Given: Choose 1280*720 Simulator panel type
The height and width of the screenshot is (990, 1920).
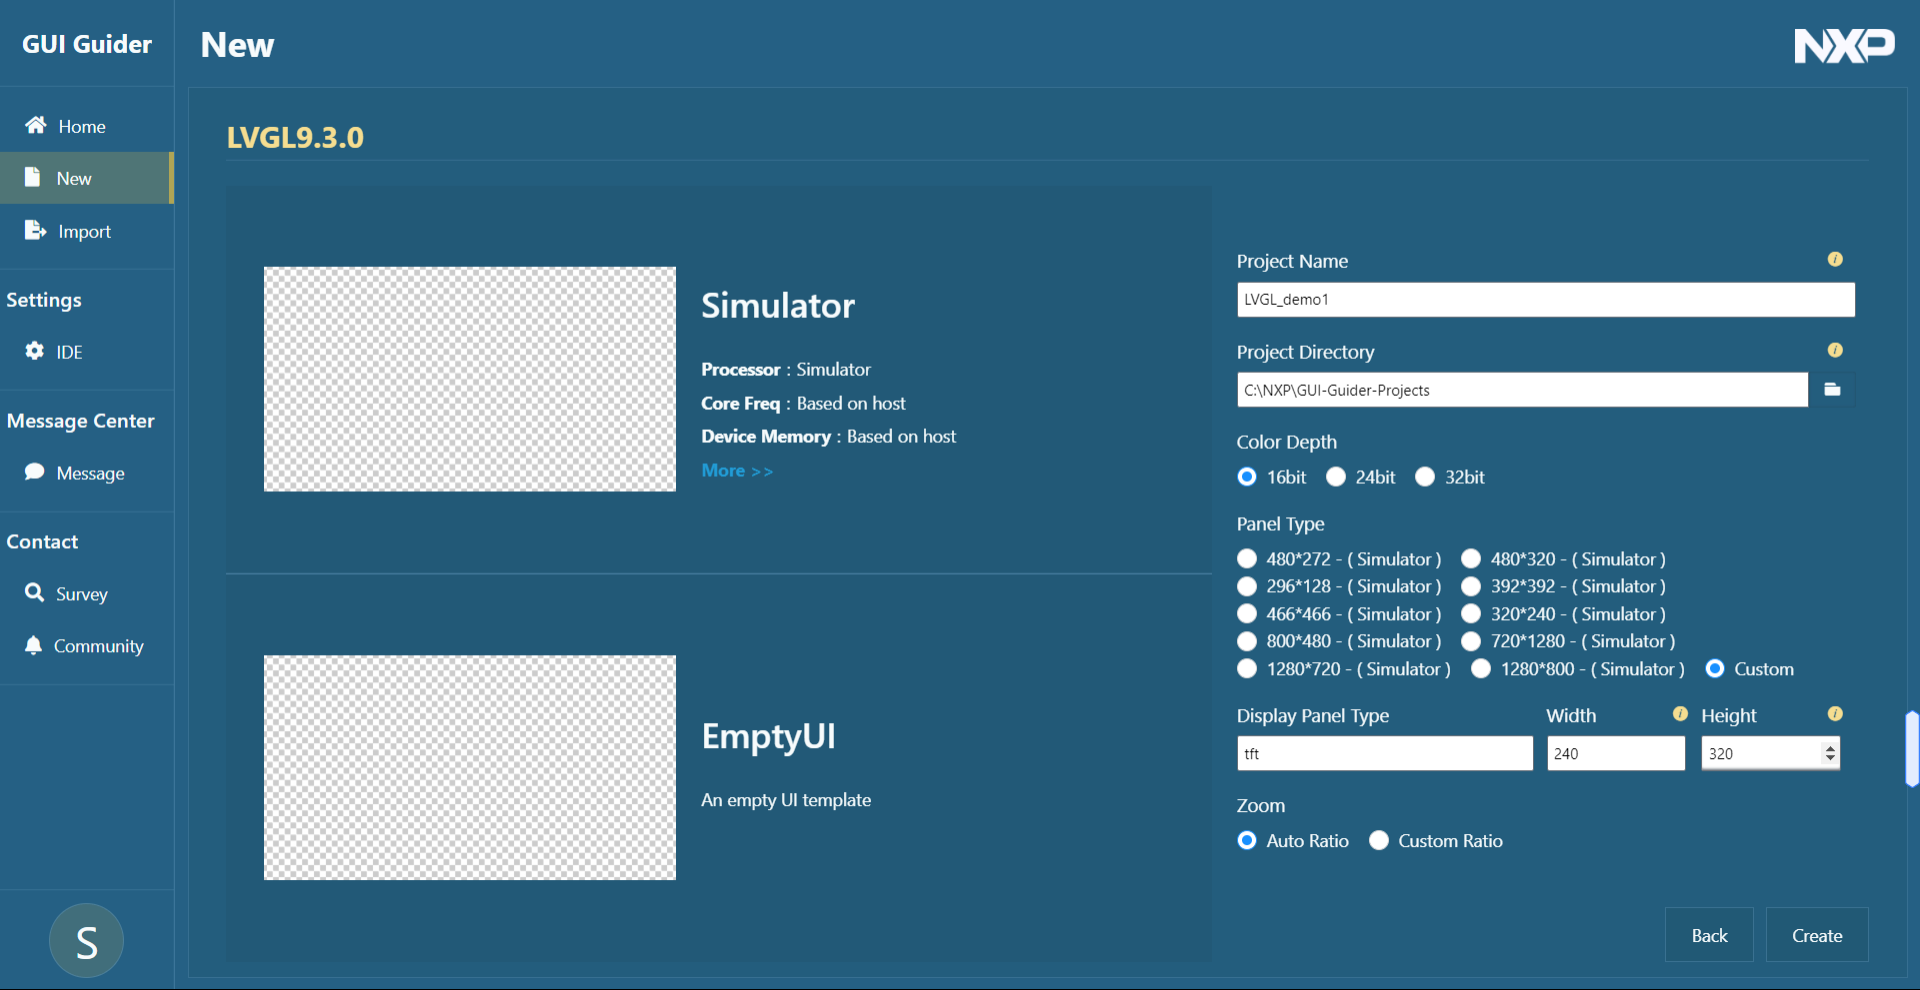Looking at the screenshot, I should [1247, 669].
